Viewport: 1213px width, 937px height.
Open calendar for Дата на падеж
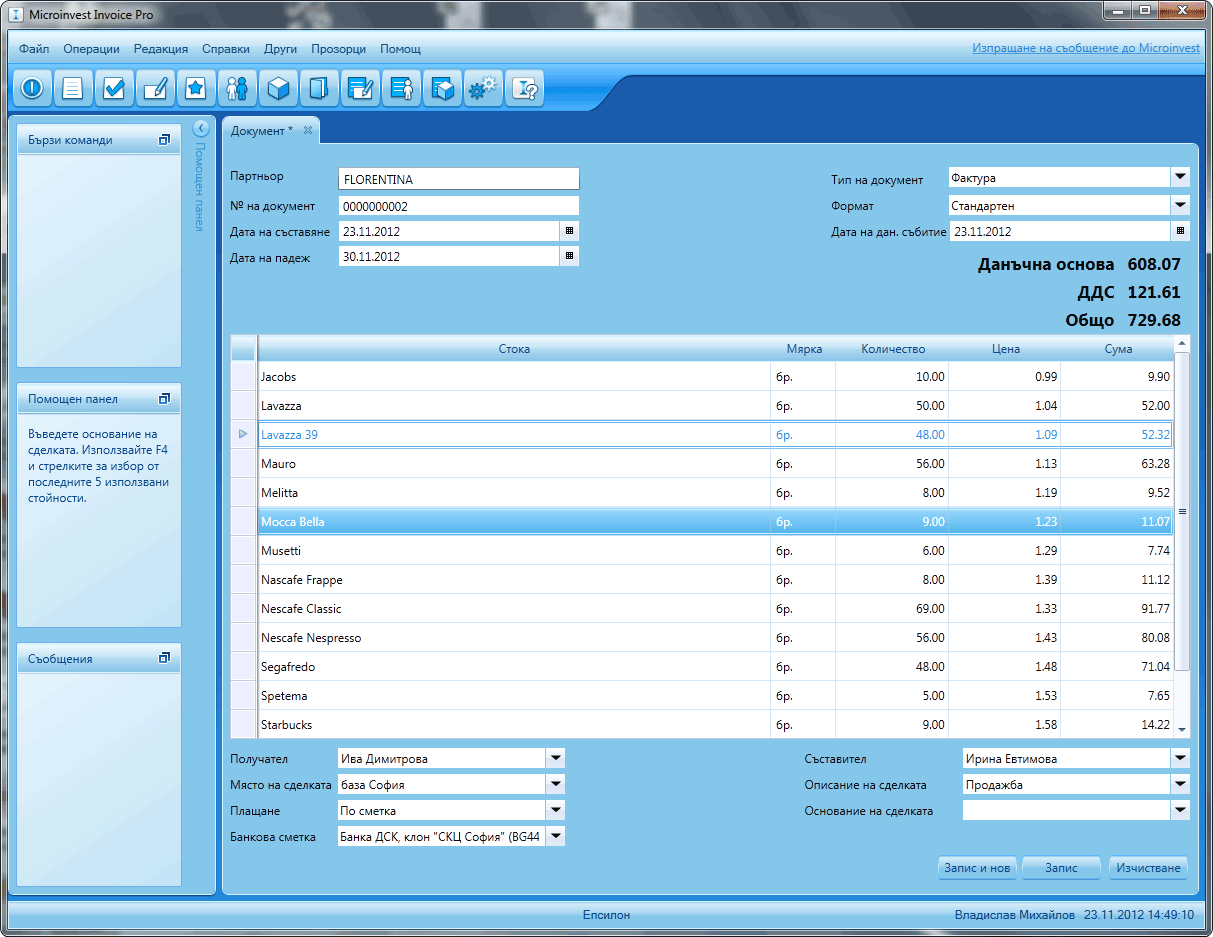coord(570,256)
